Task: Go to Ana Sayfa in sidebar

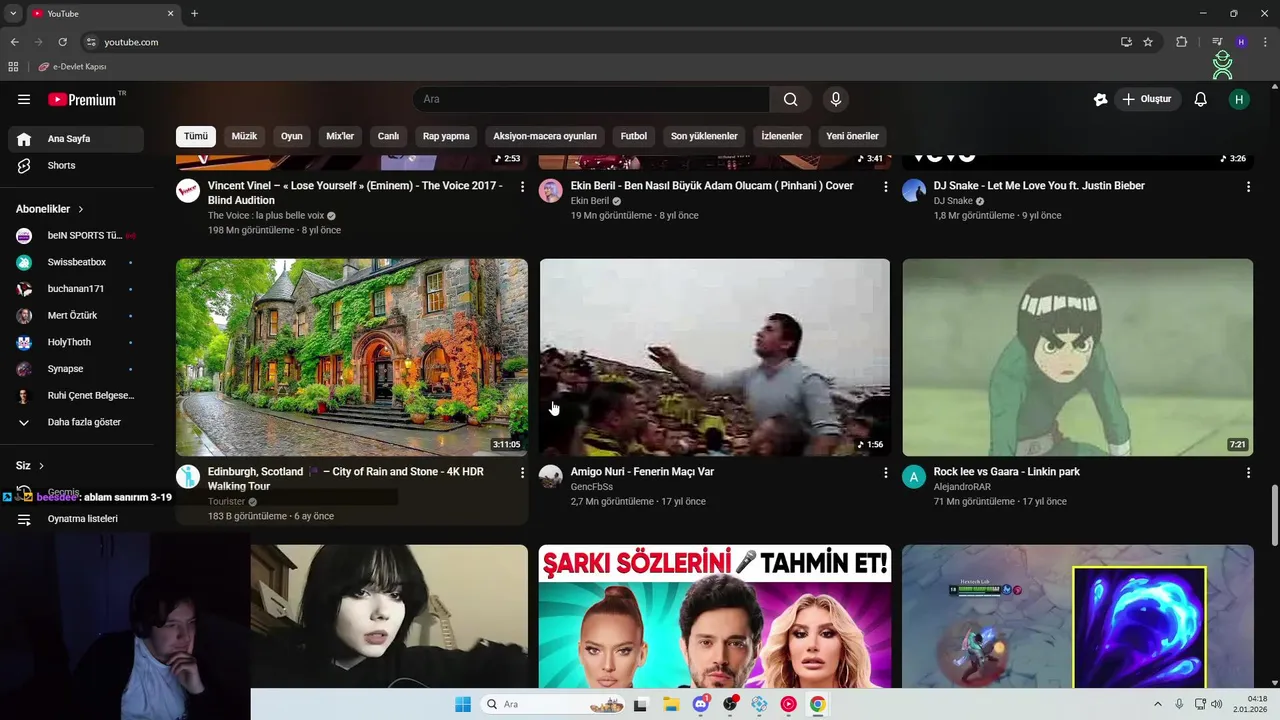Action: click(76, 139)
